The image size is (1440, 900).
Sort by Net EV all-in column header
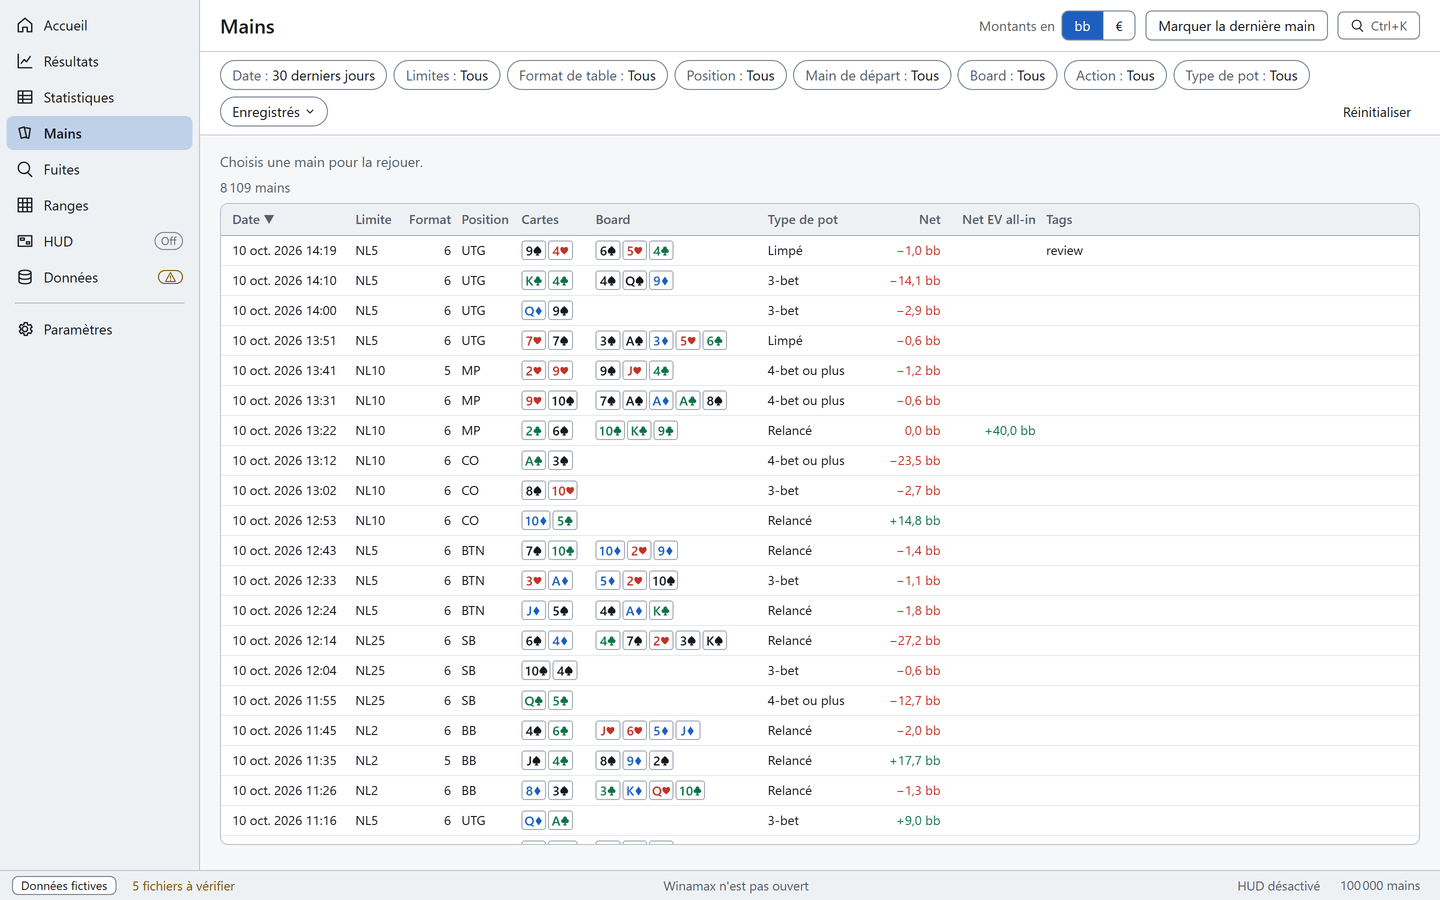998,219
